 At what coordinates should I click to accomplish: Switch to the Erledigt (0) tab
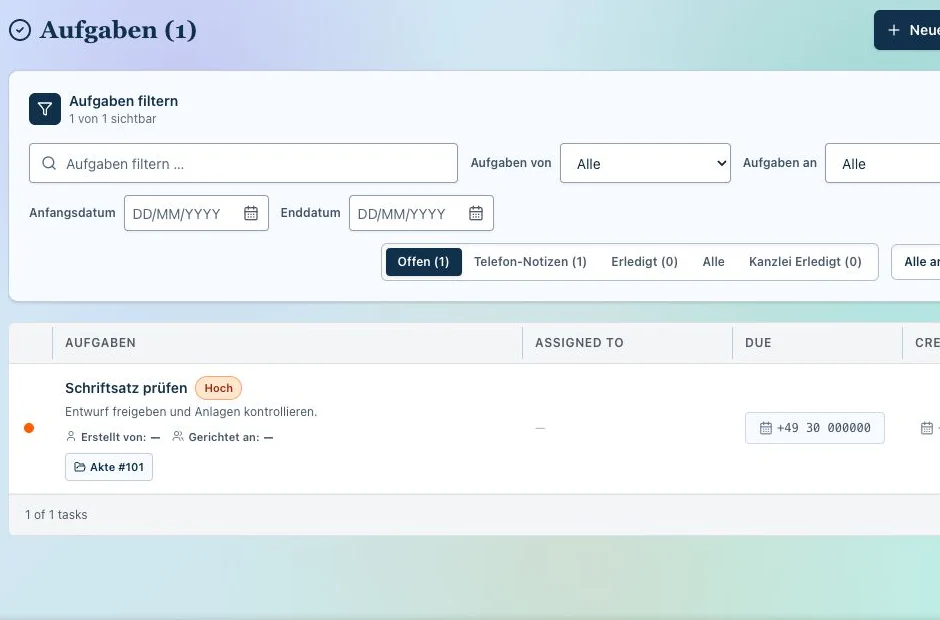[644, 262]
